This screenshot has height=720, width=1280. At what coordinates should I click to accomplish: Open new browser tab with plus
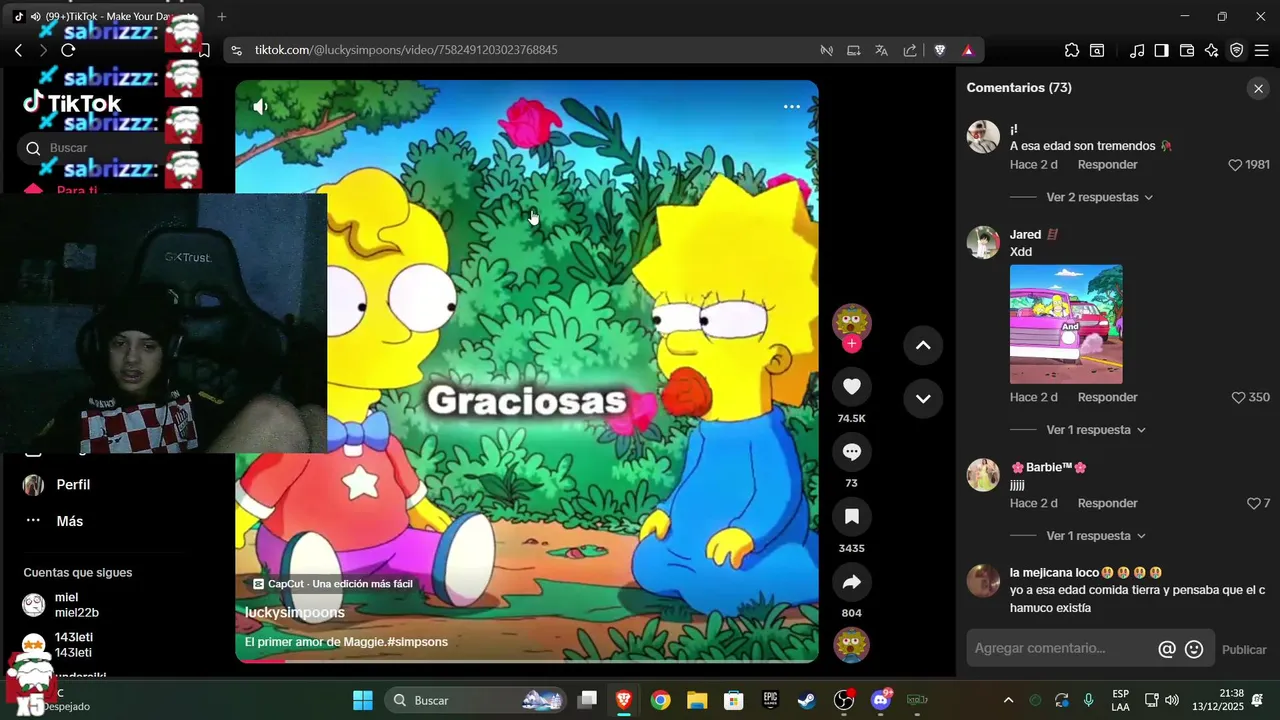tap(222, 17)
